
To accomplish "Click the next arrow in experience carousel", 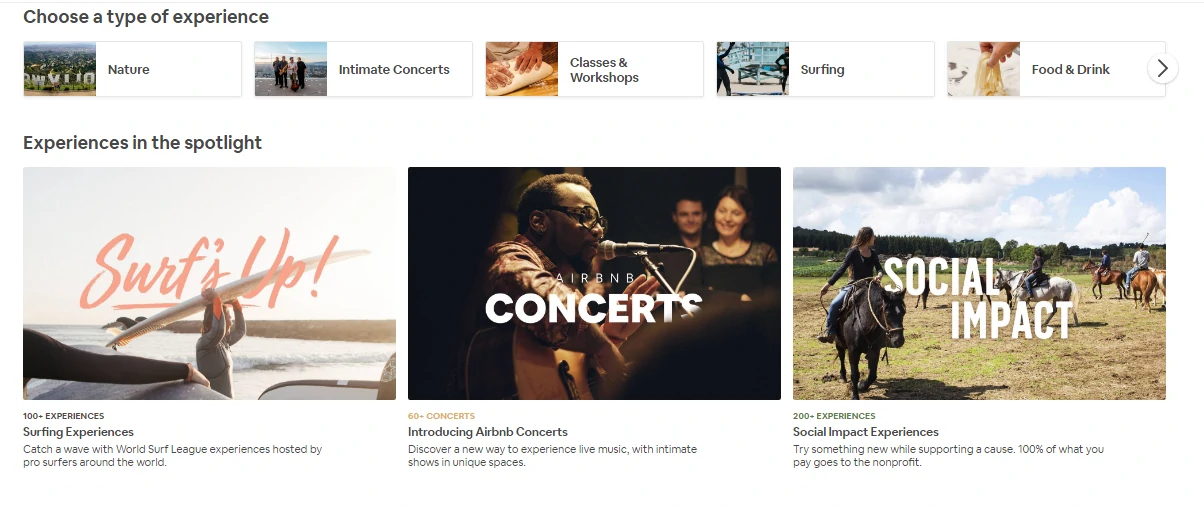I will pos(1161,68).
